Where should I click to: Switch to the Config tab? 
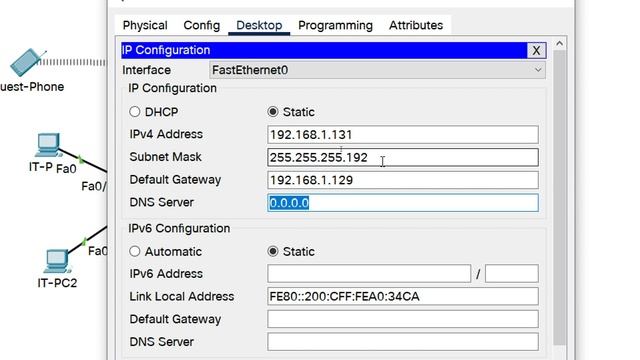[x=202, y=25]
